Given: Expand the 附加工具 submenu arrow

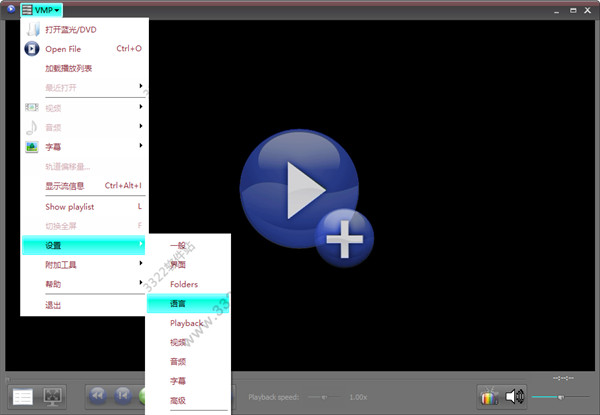Looking at the screenshot, I should tap(141, 263).
